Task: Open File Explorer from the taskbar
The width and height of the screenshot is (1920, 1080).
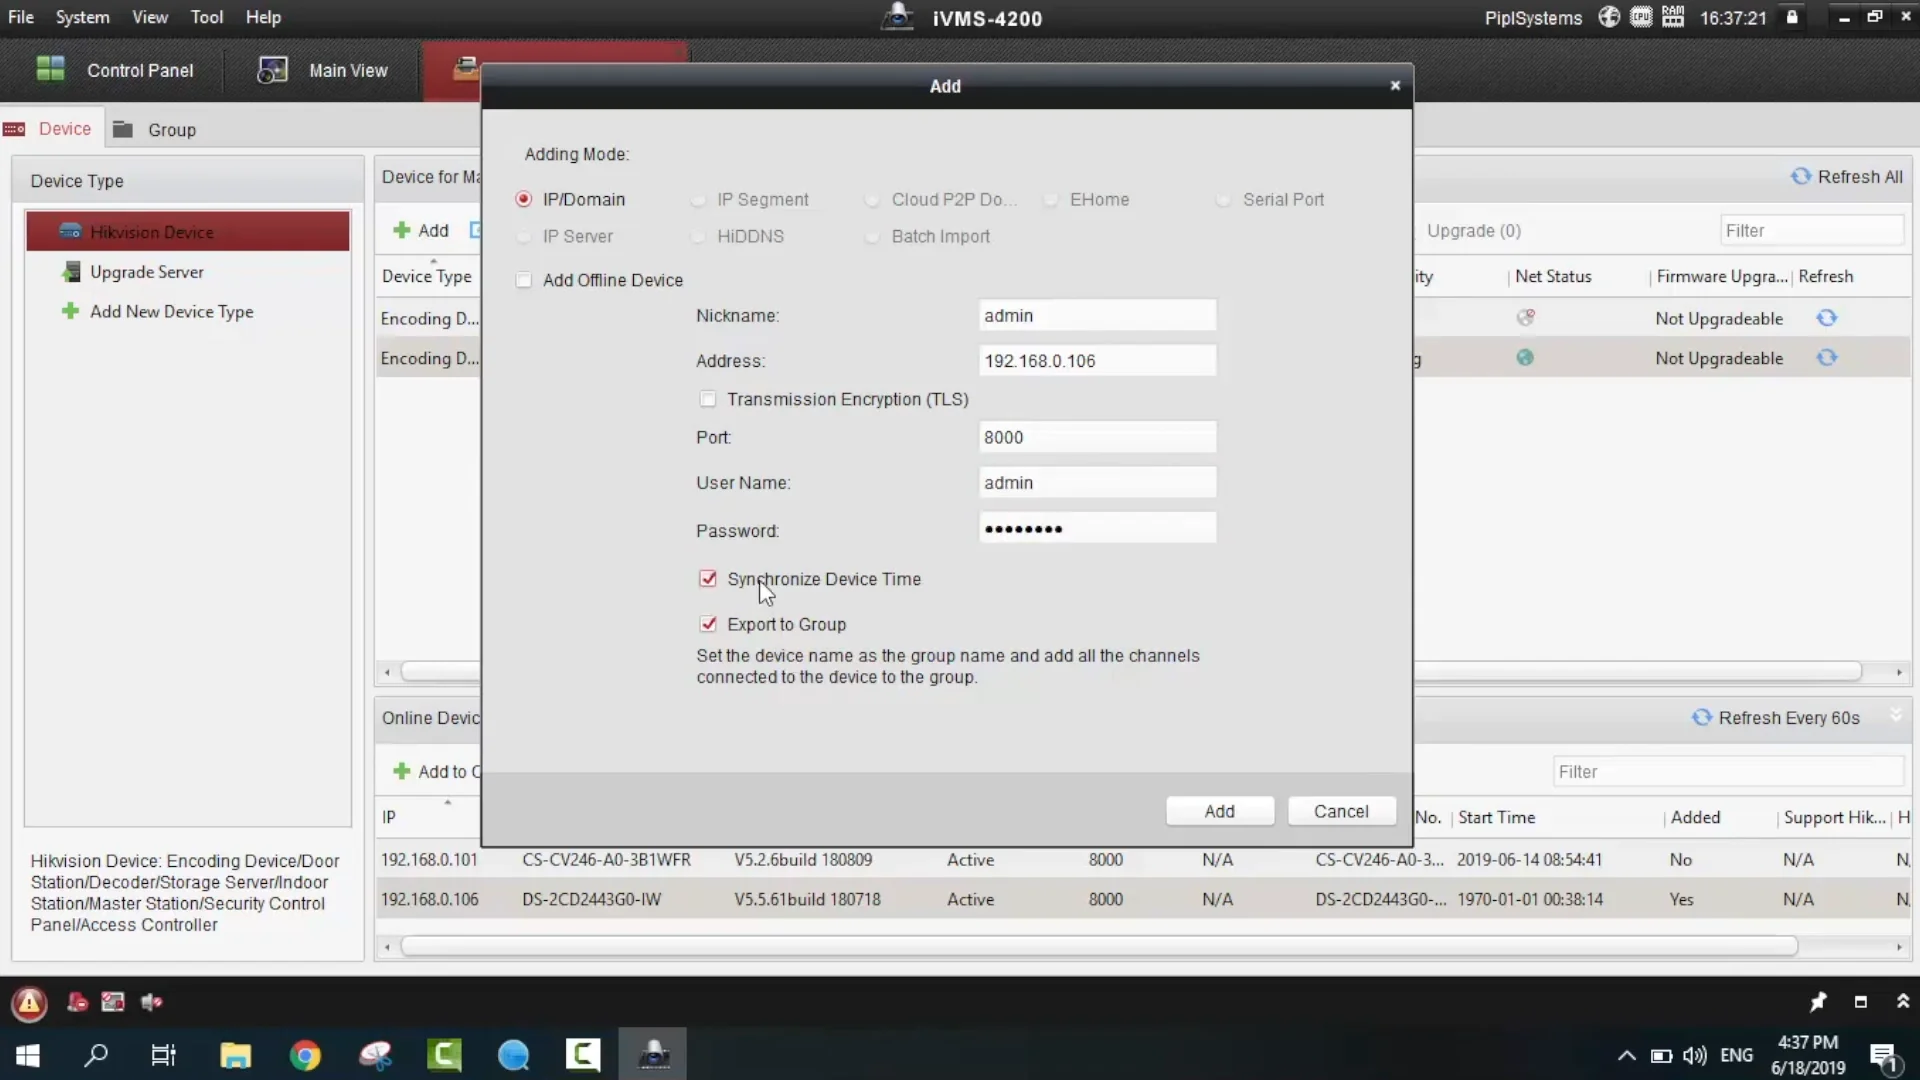Action: click(x=236, y=1055)
